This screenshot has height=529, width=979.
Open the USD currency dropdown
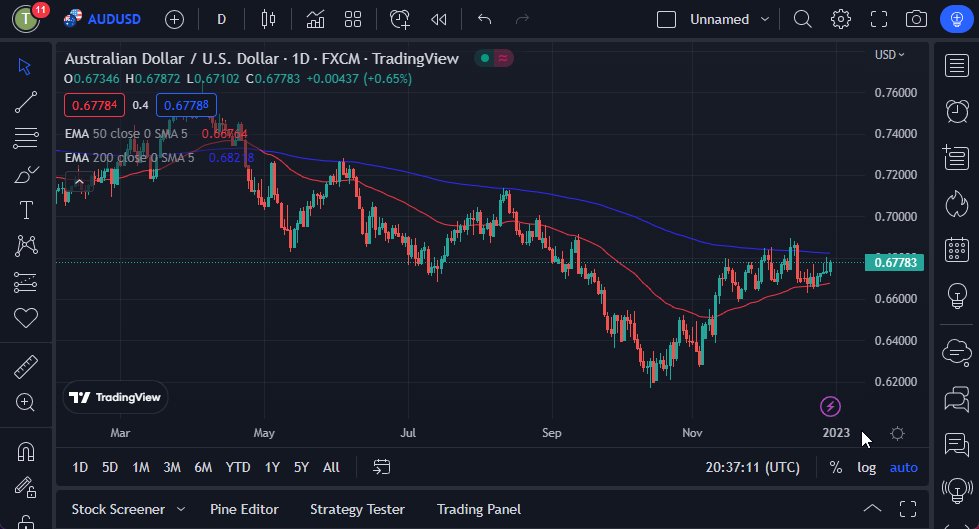tap(889, 55)
